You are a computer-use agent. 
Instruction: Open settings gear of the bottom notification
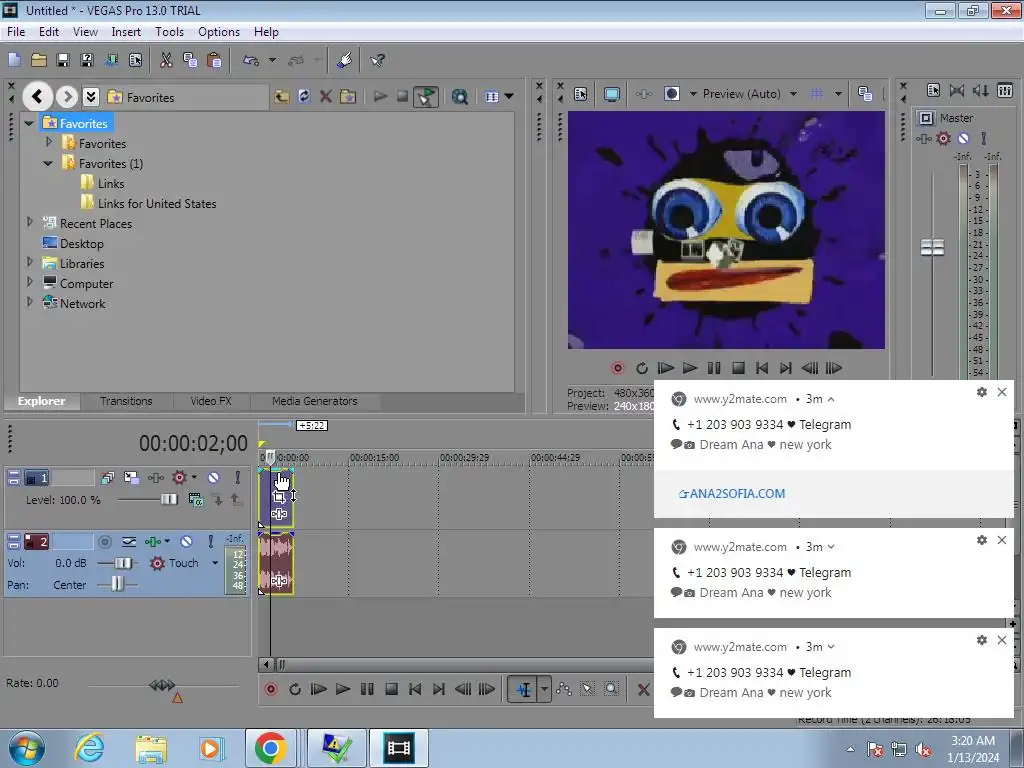coord(982,640)
